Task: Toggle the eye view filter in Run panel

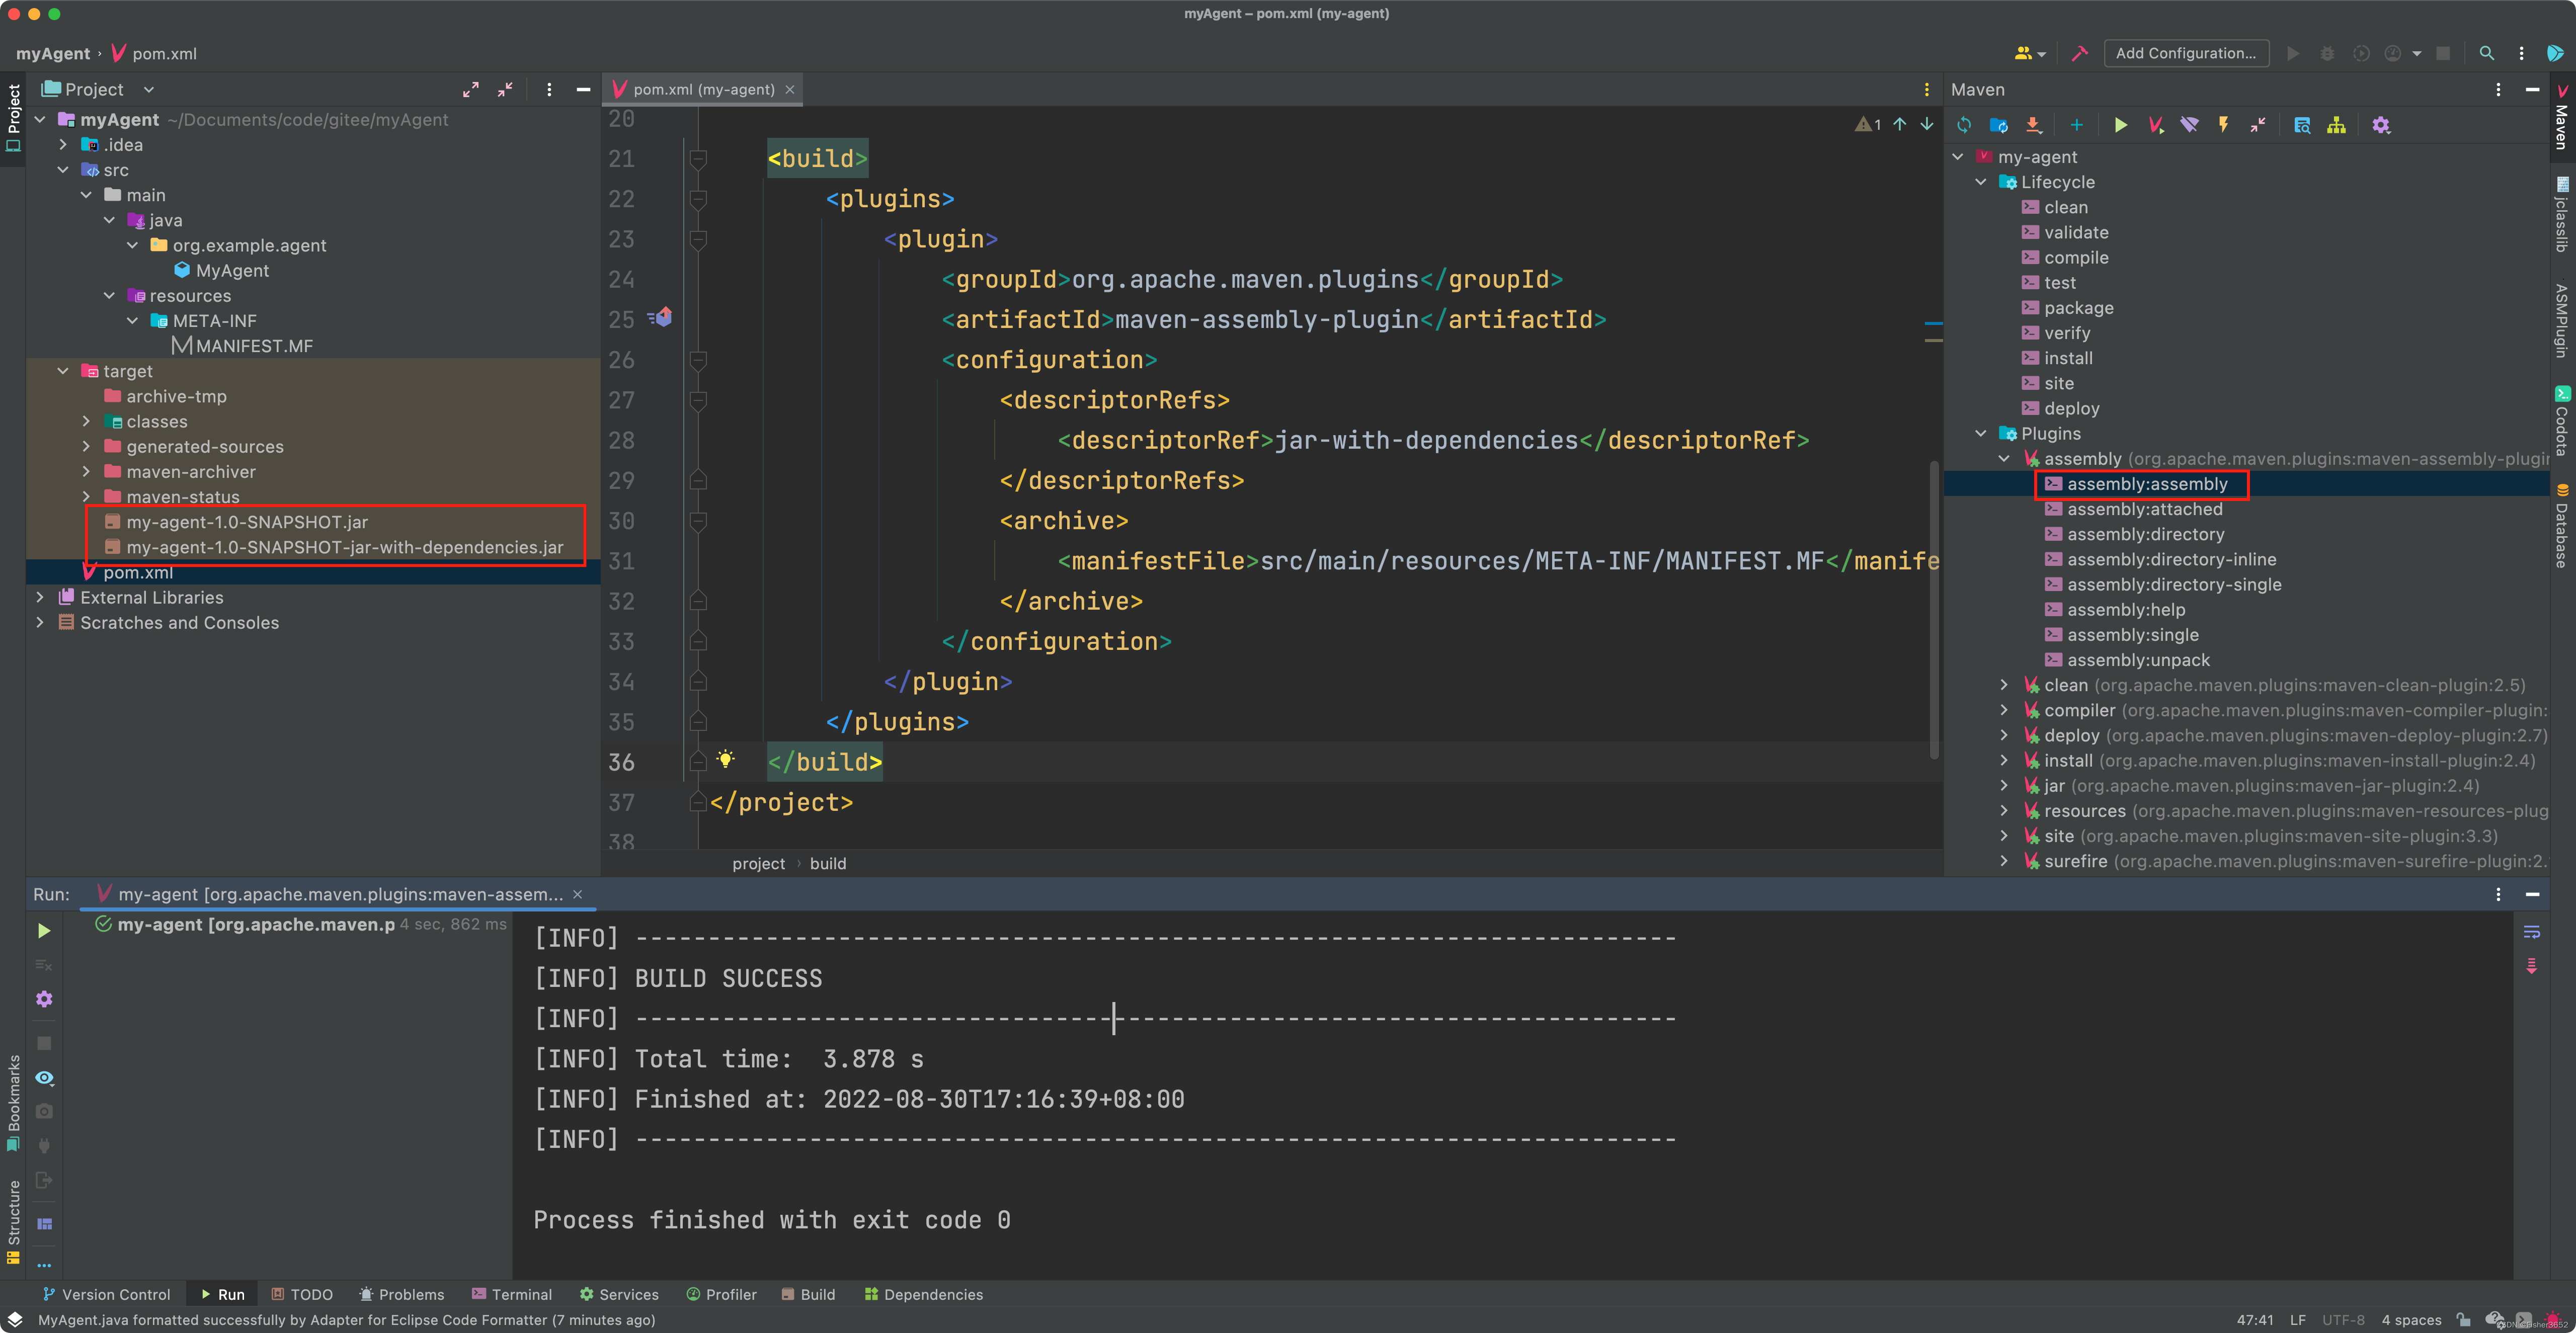Action: tap(44, 1078)
